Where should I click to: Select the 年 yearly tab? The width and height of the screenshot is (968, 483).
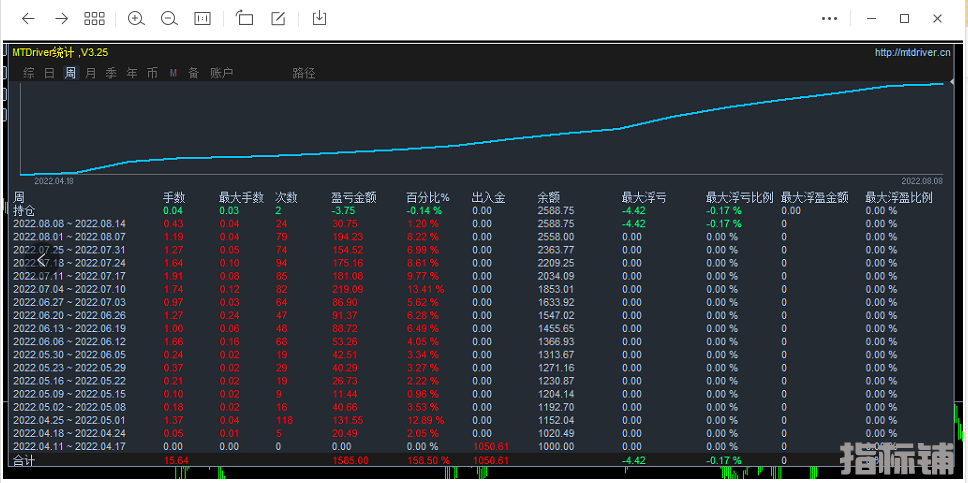click(132, 73)
